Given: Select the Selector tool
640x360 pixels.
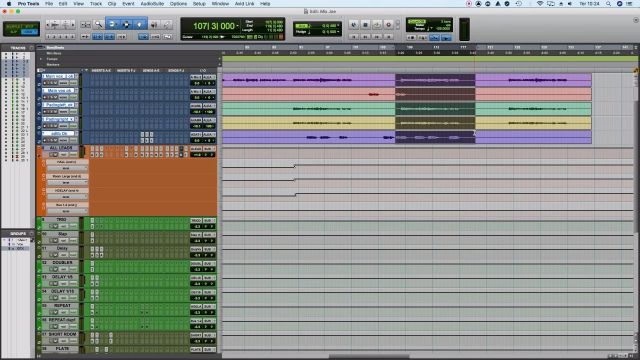Looking at the screenshot, I should click(x=126, y=25).
